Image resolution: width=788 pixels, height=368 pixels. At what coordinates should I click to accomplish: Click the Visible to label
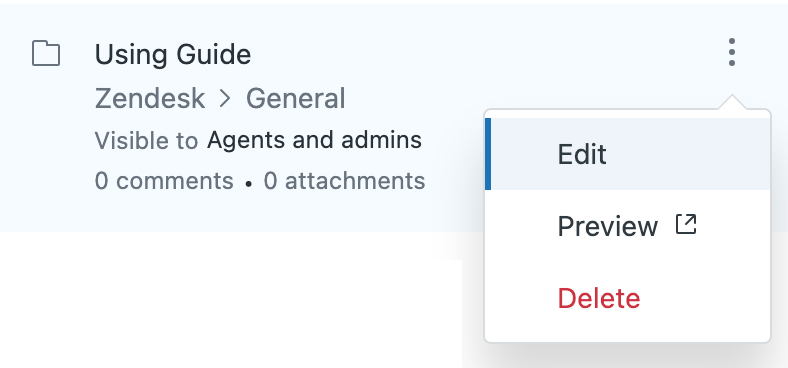(146, 141)
